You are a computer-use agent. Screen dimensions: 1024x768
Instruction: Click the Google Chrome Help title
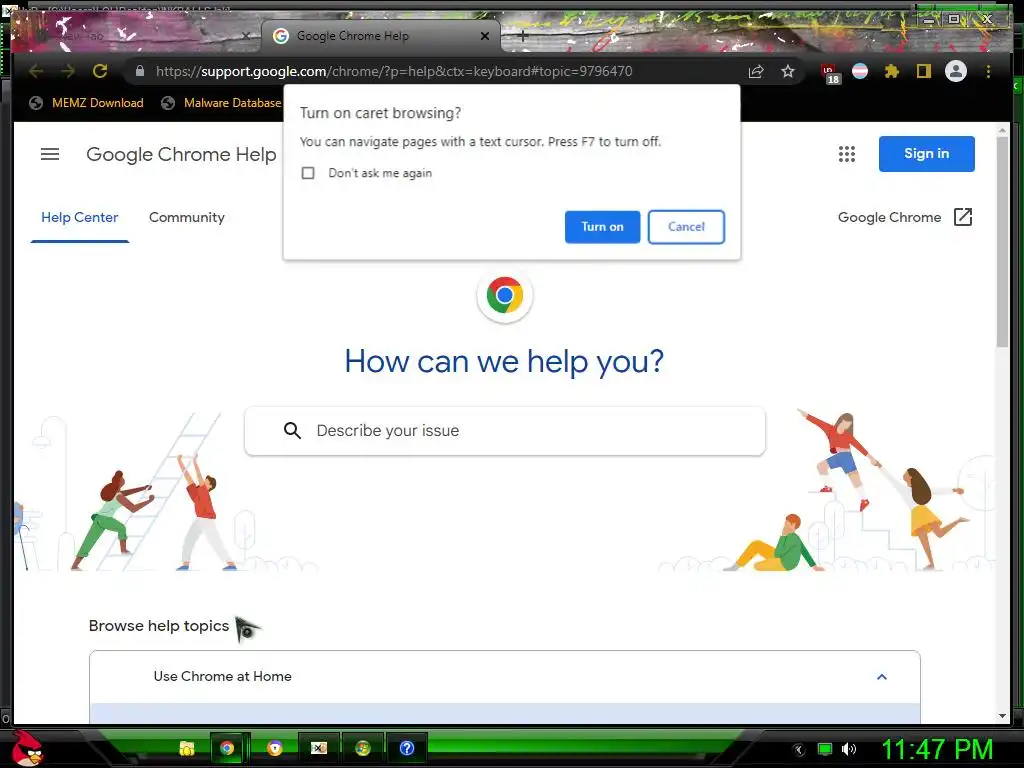point(182,154)
